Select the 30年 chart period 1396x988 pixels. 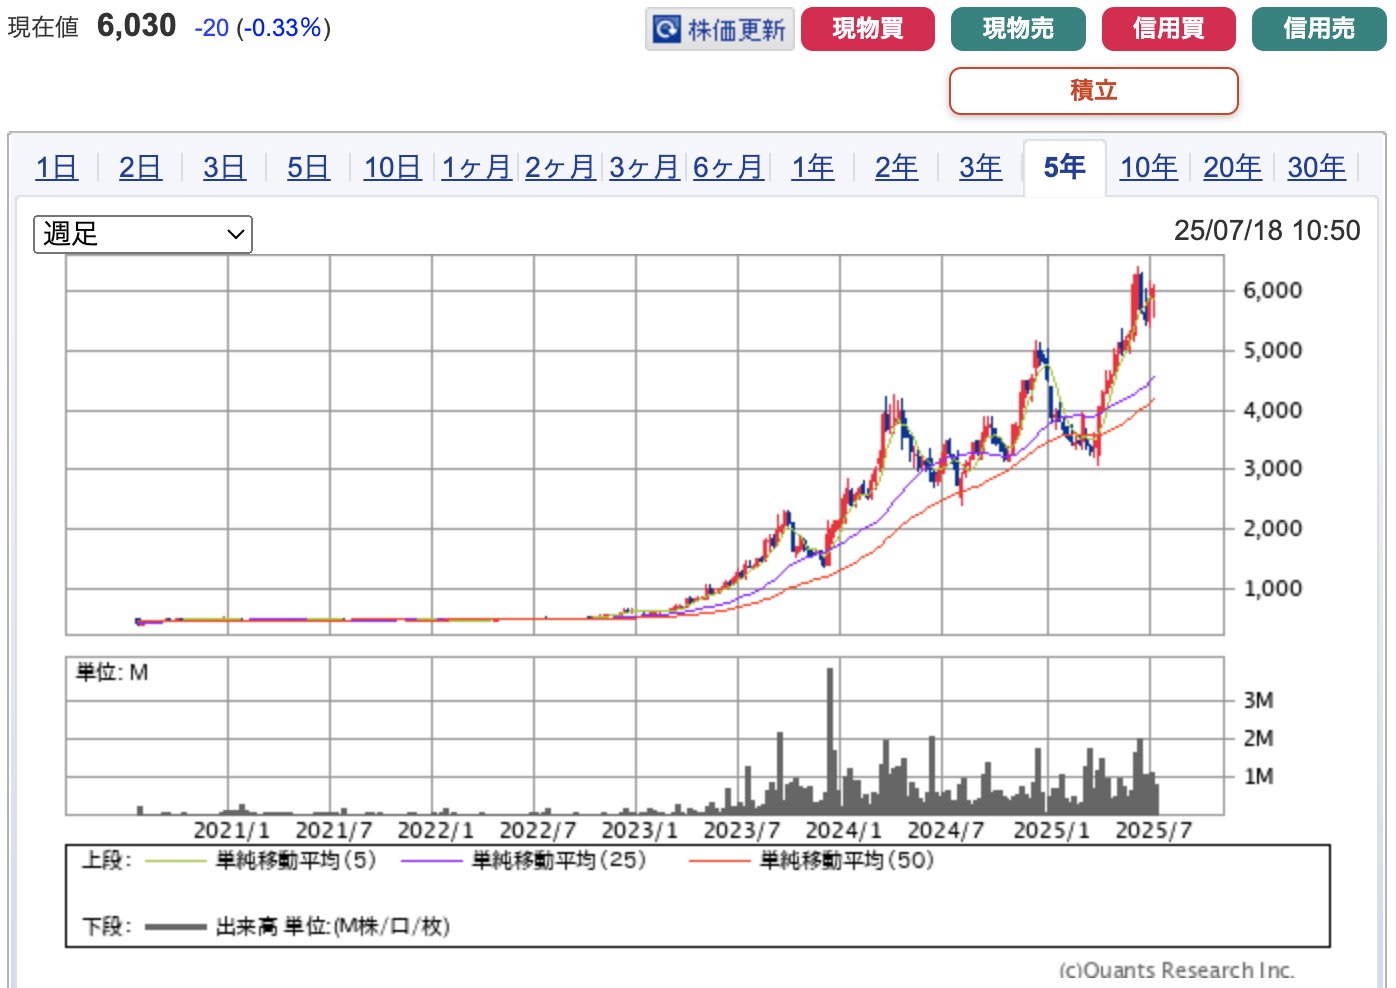pos(1316,167)
